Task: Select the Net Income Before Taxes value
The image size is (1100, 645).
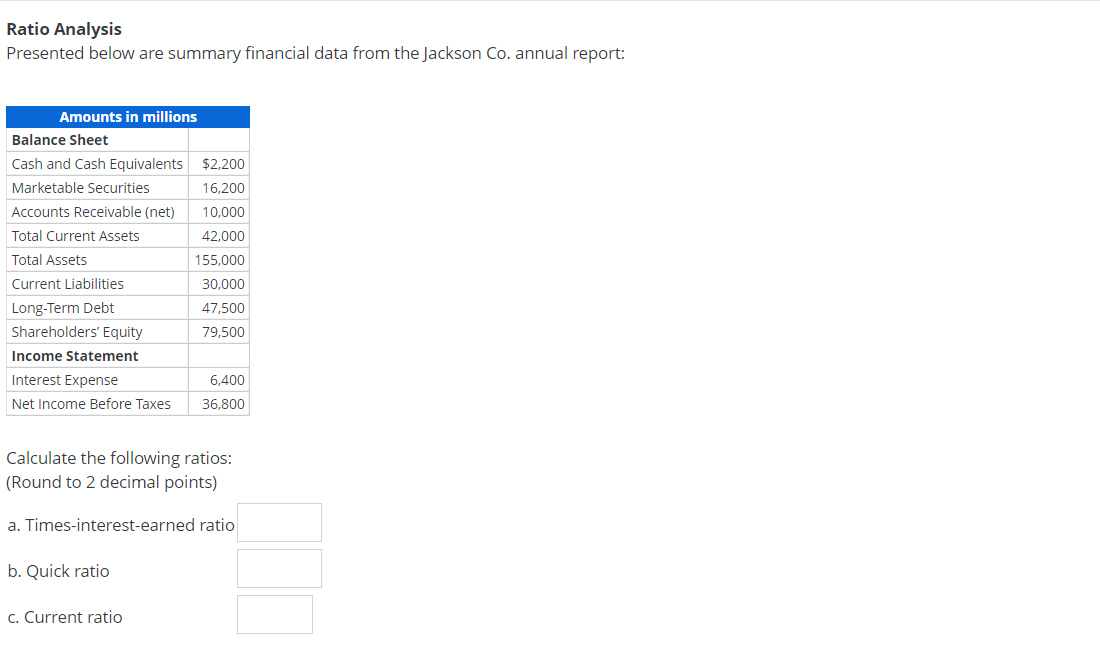Action: 227,403
